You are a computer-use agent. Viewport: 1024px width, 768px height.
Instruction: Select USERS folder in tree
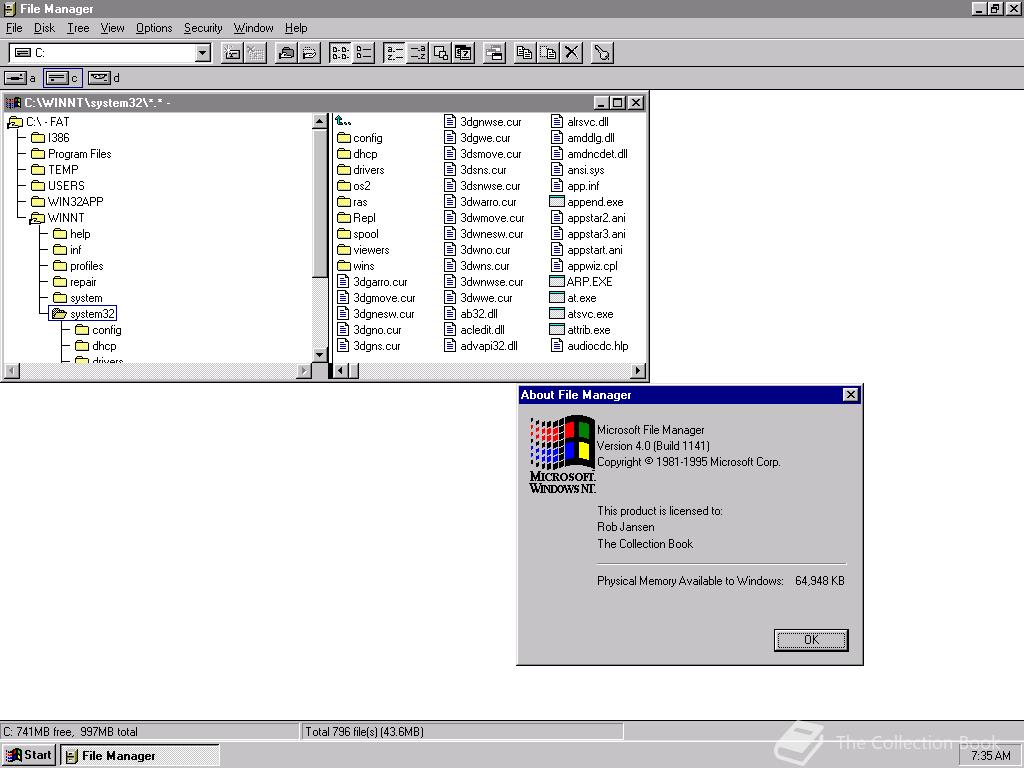[57, 185]
